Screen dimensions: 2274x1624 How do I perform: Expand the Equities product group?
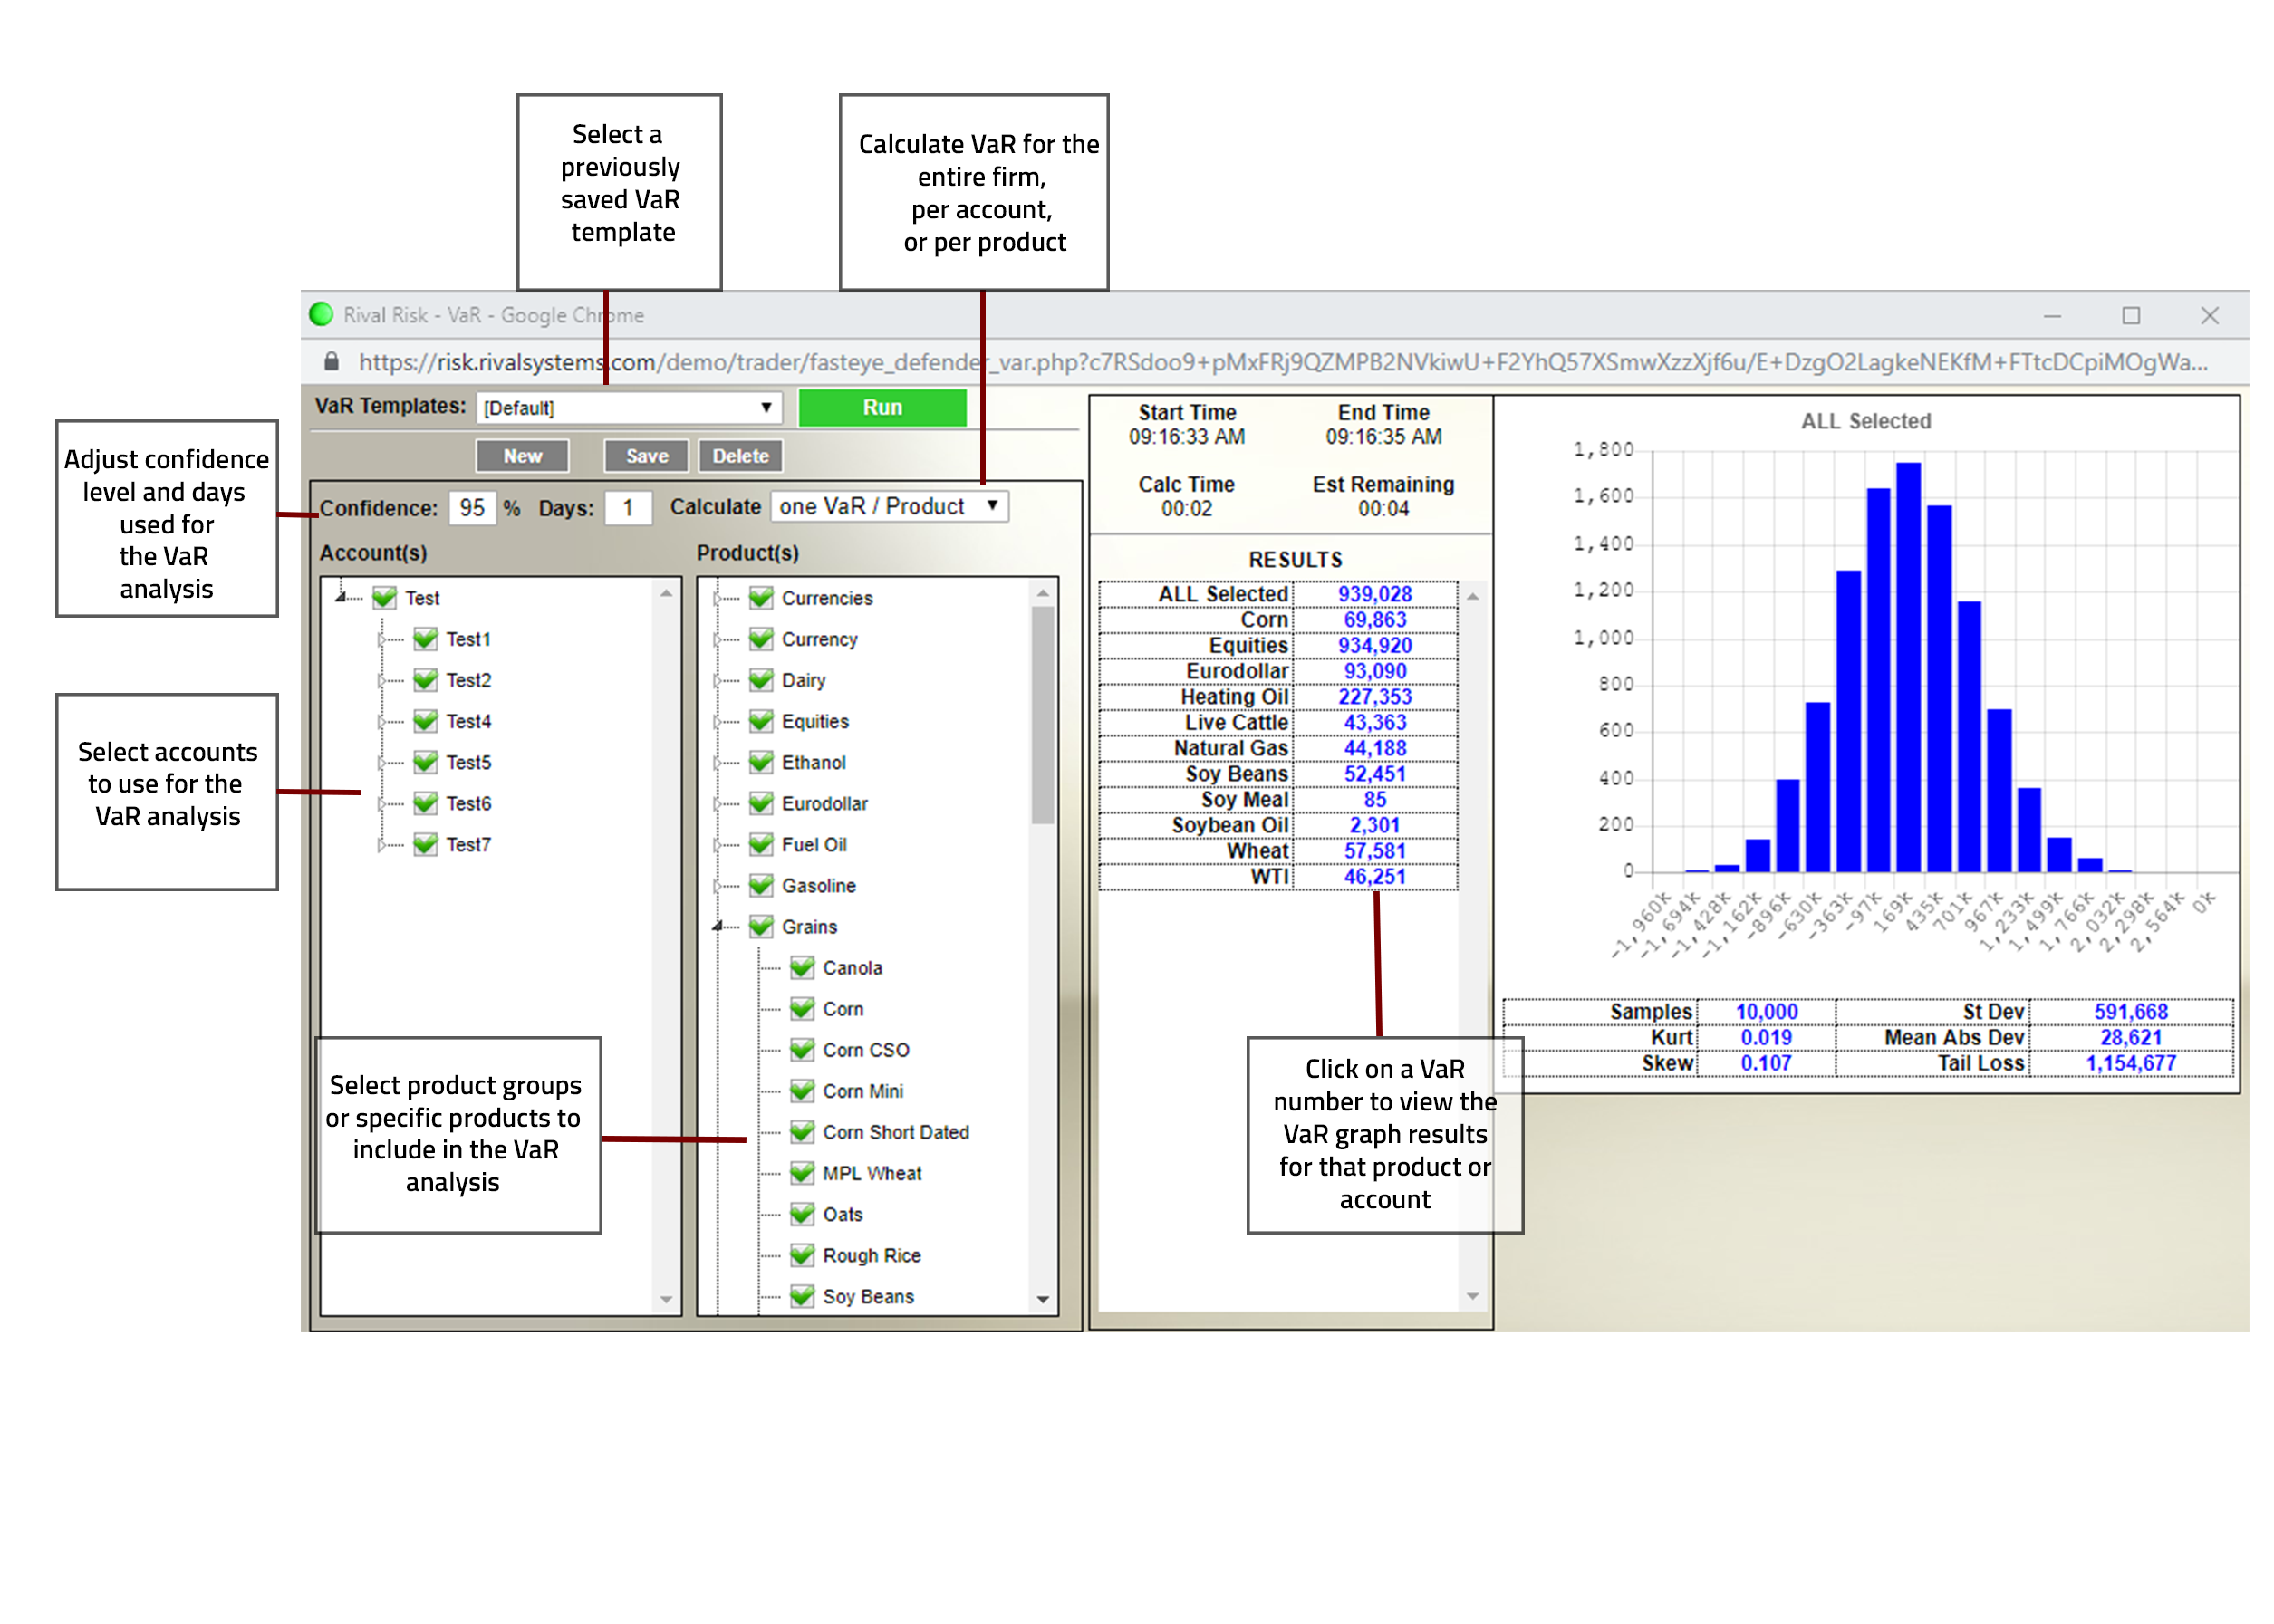[x=718, y=721]
